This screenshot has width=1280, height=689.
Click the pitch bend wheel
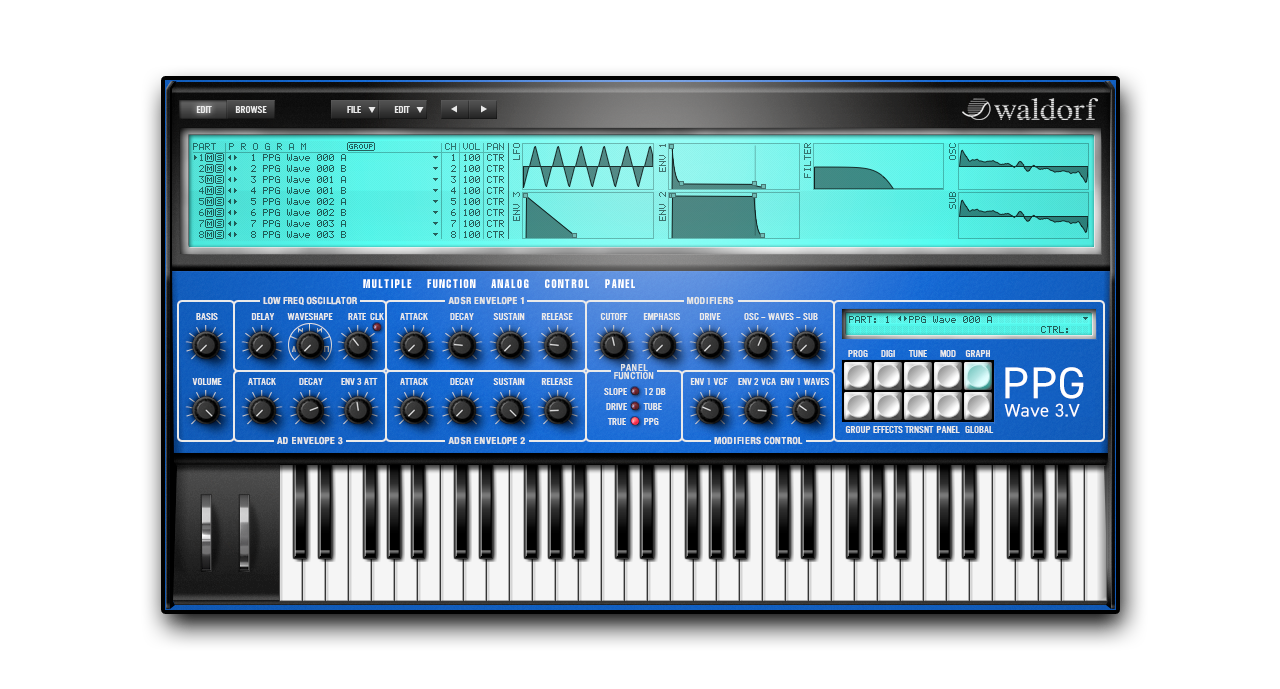coord(207,531)
